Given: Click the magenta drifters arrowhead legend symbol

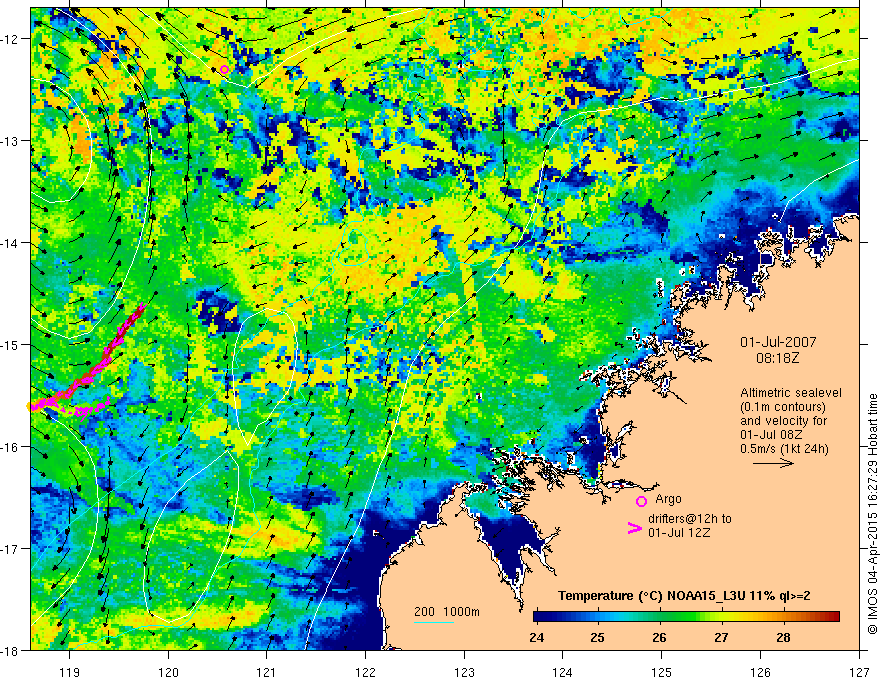Looking at the screenshot, I should point(635,528).
